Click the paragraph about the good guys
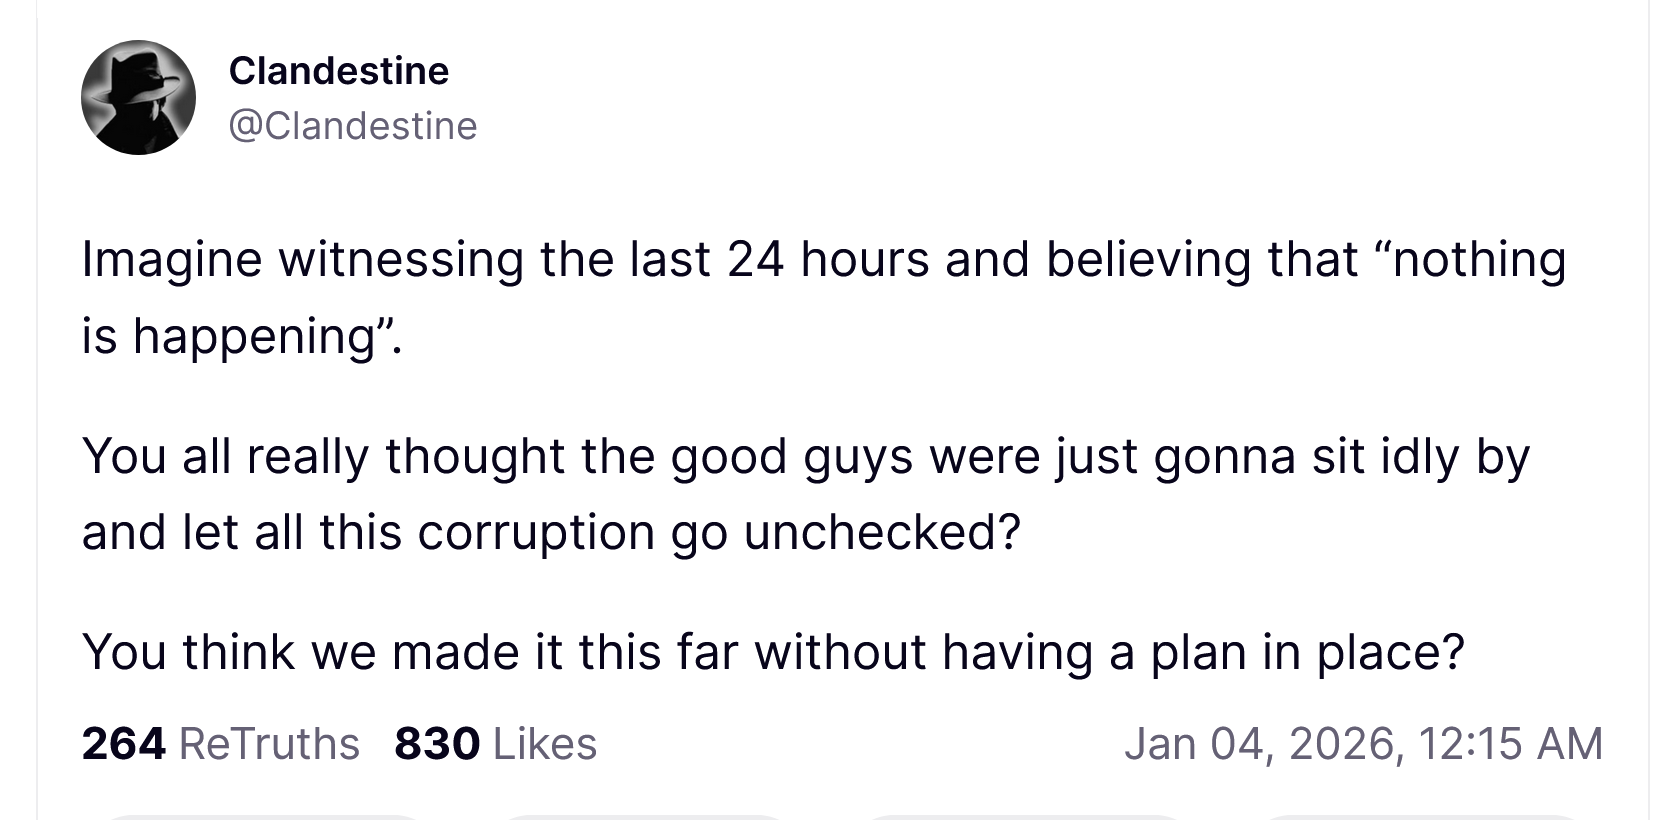This screenshot has height=820, width=1663. [805, 494]
